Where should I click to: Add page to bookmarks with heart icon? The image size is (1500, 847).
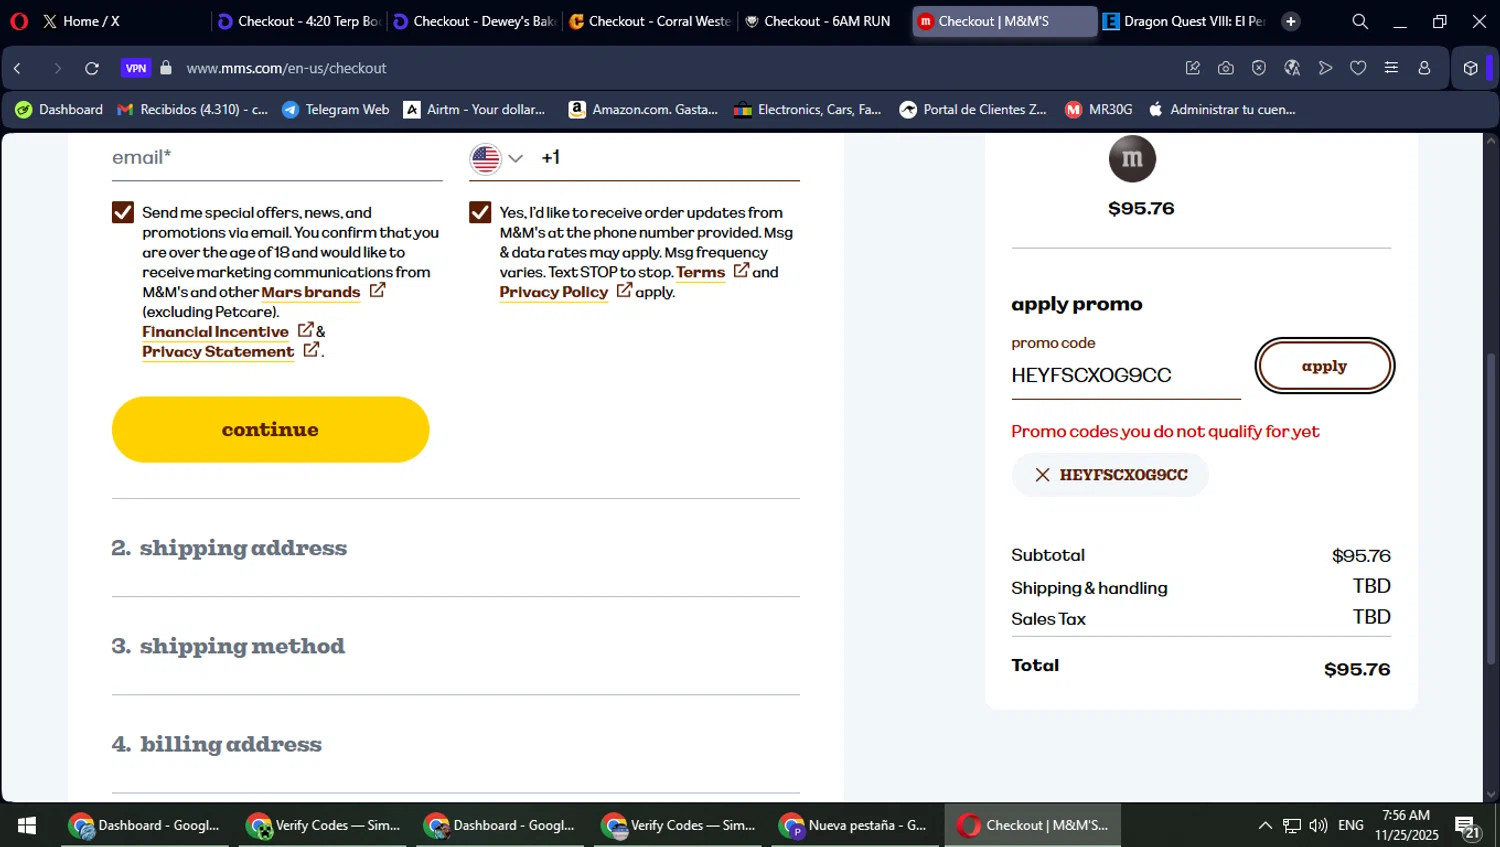coord(1358,68)
